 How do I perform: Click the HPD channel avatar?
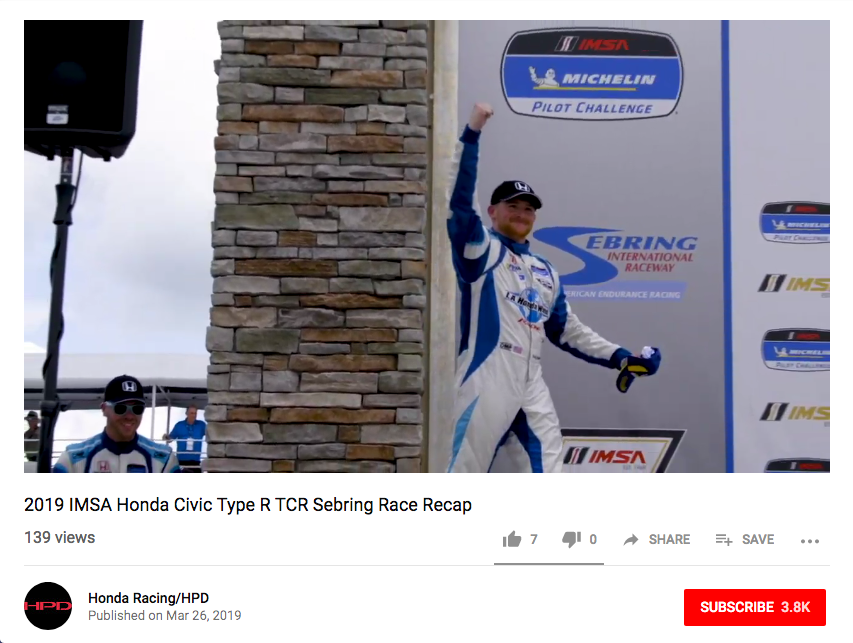(48, 606)
